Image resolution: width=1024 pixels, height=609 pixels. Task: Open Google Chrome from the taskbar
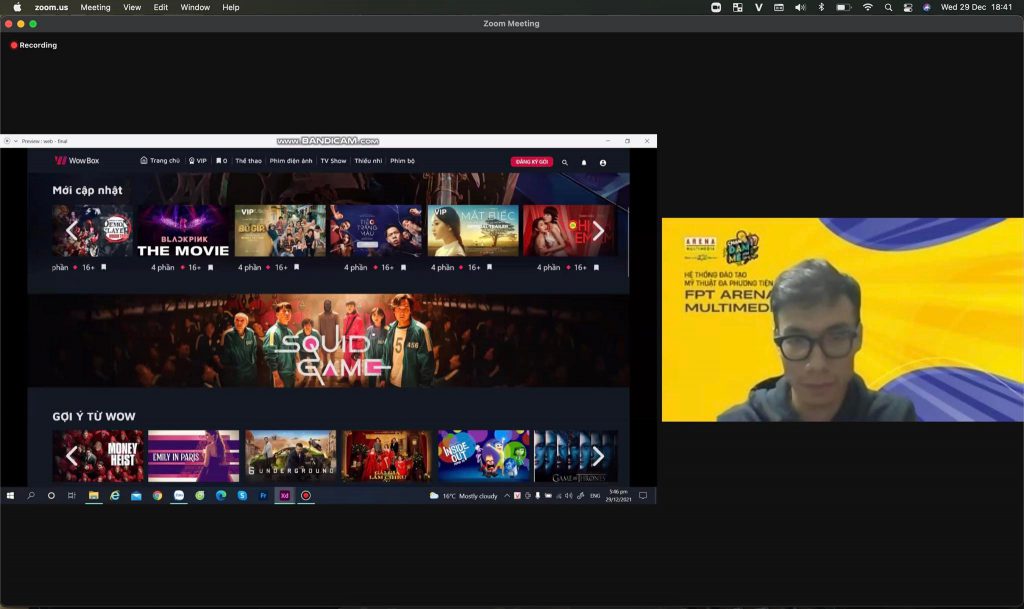tap(157, 496)
